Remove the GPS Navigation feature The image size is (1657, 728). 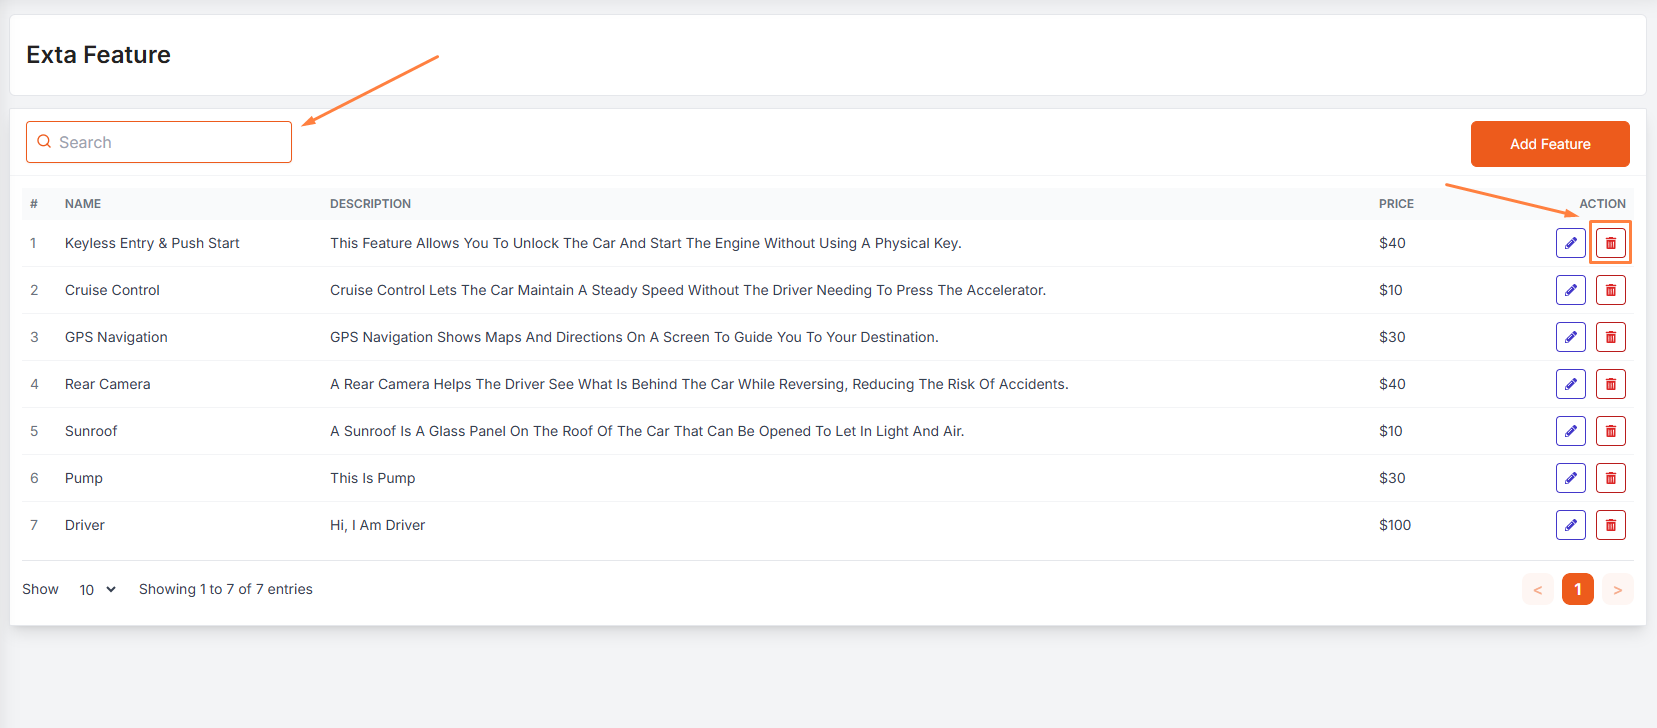pyautogui.click(x=1610, y=337)
